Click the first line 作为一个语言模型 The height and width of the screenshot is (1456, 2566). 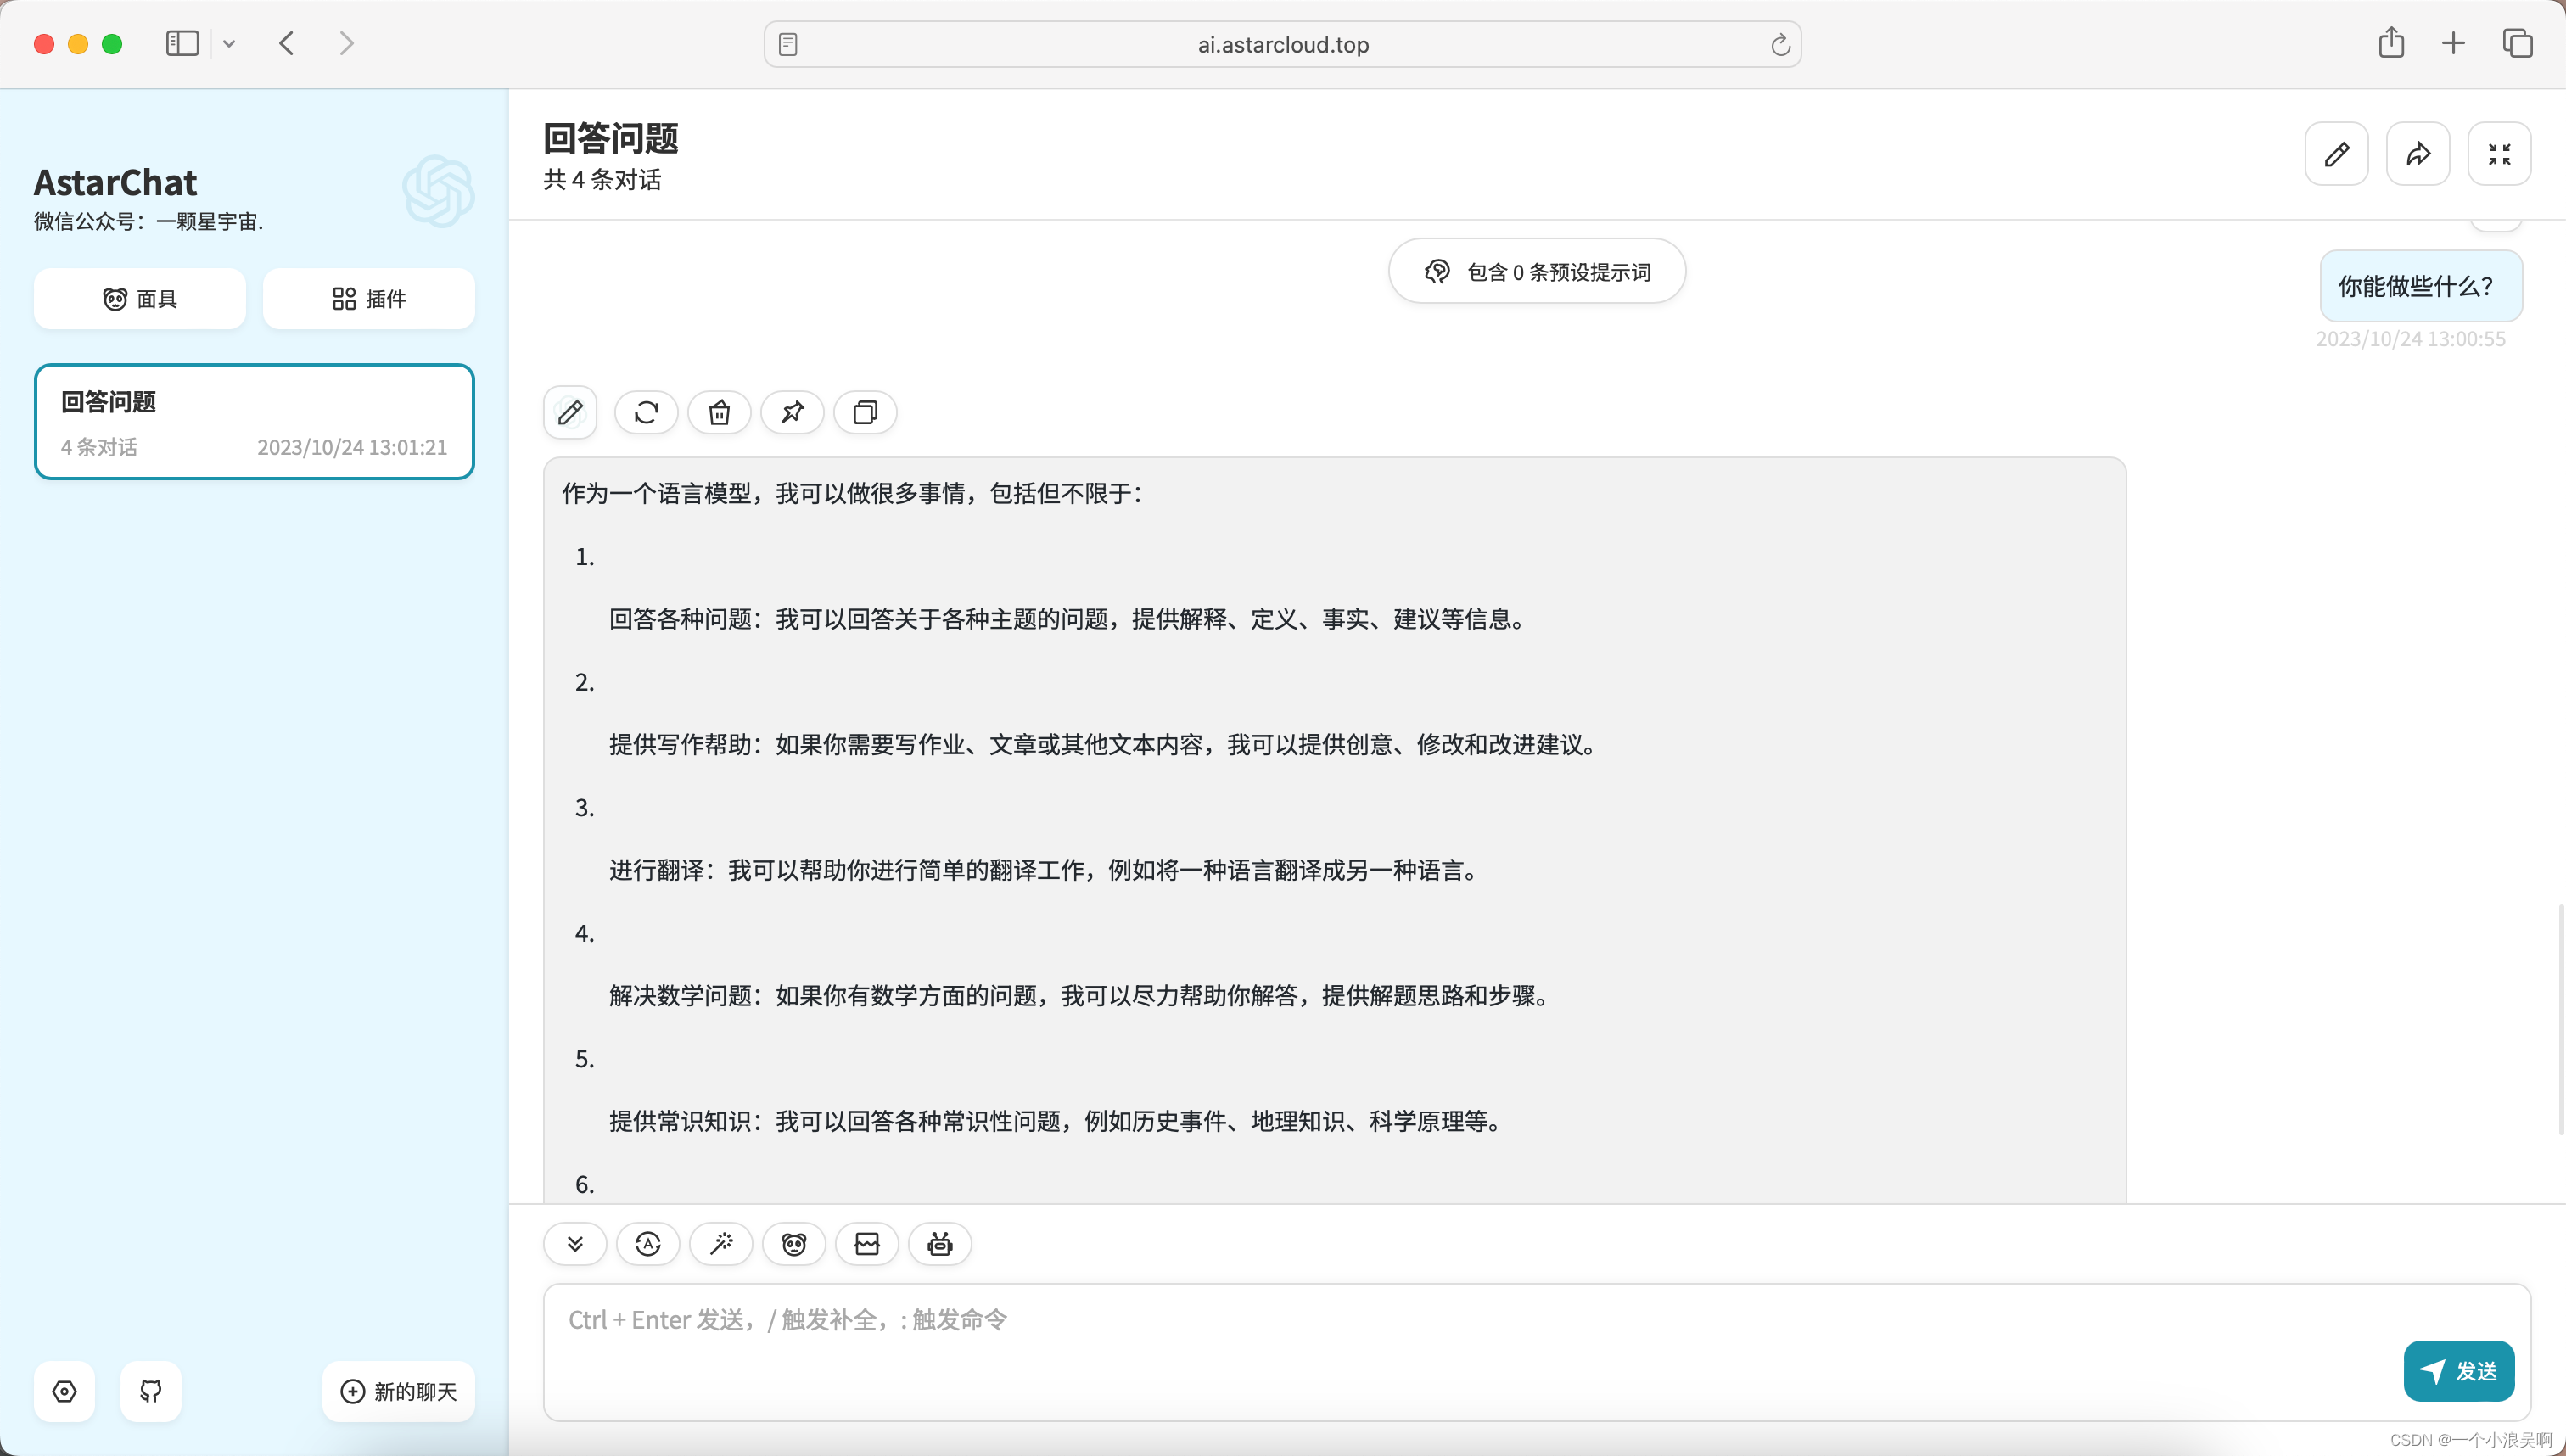[x=852, y=493]
